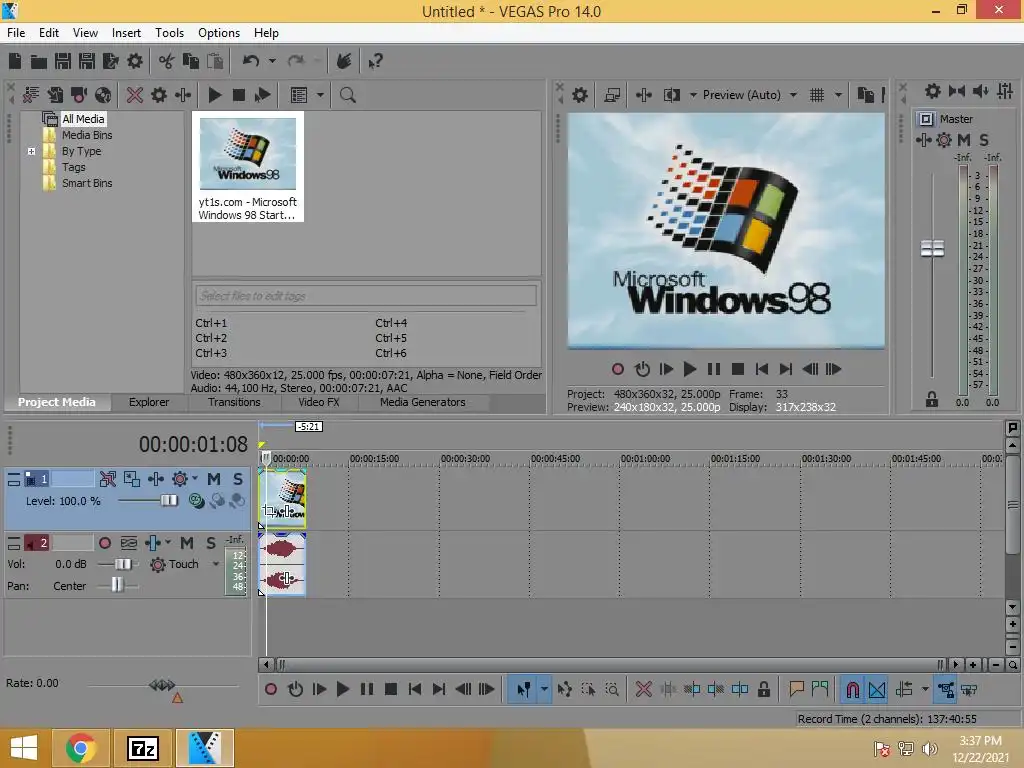Open the Normal Edit Tool dropdown arrow
1024x768 pixels.
pyautogui.click(x=544, y=689)
